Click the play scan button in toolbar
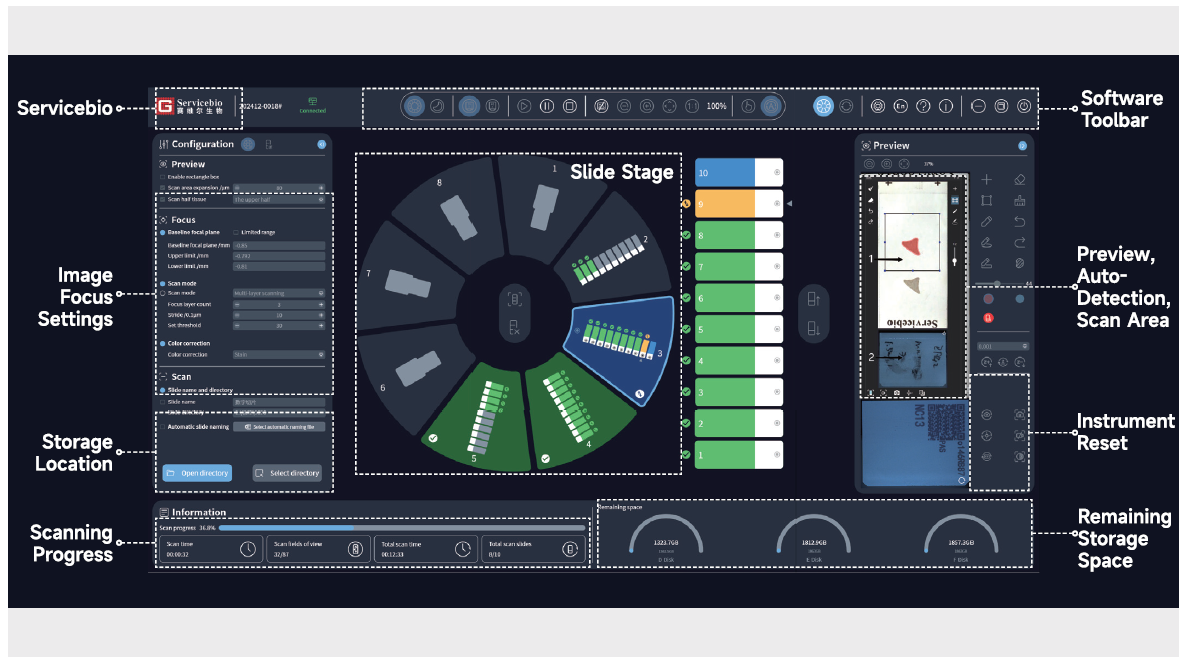This screenshot has width=1186, height=665. coord(524,106)
